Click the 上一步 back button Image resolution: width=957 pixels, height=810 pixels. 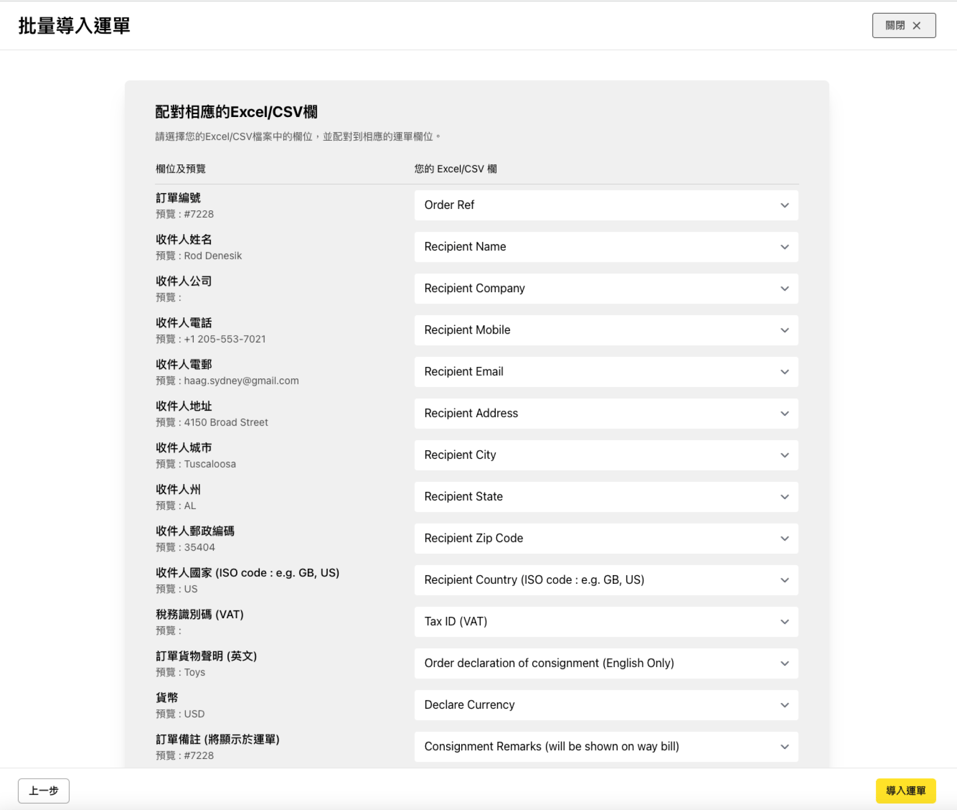pyautogui.click(x=44, y=790)
